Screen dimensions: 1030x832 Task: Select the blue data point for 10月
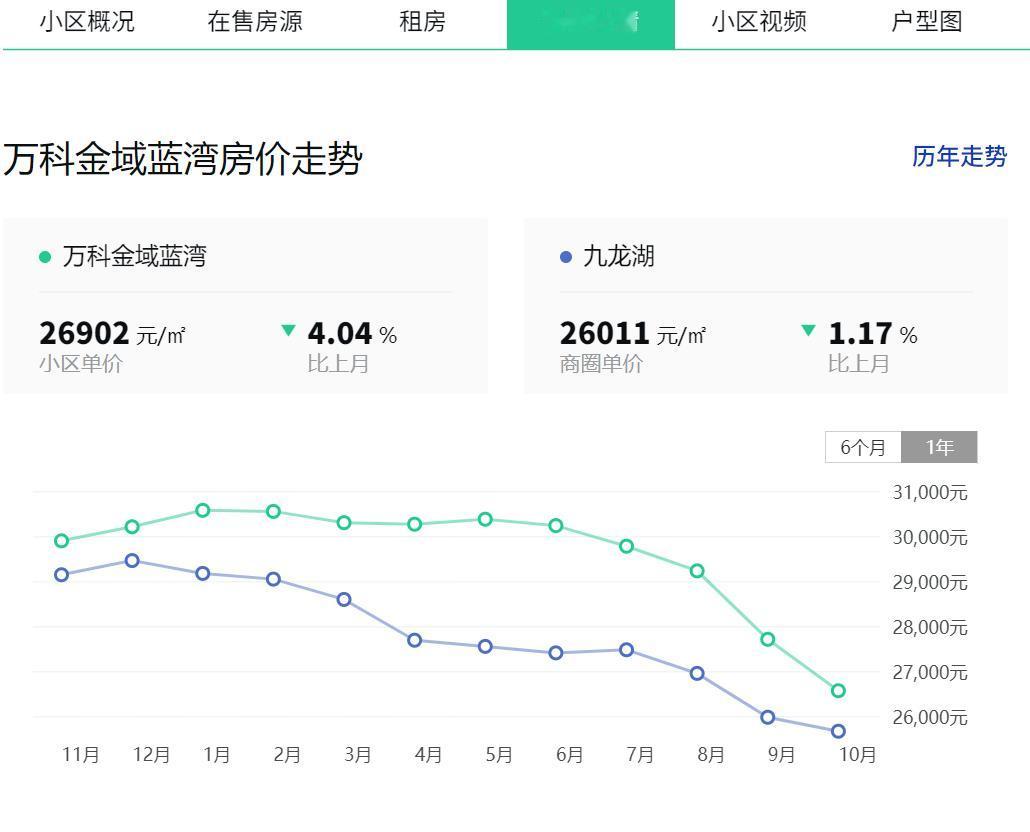[x=838, y=732]
